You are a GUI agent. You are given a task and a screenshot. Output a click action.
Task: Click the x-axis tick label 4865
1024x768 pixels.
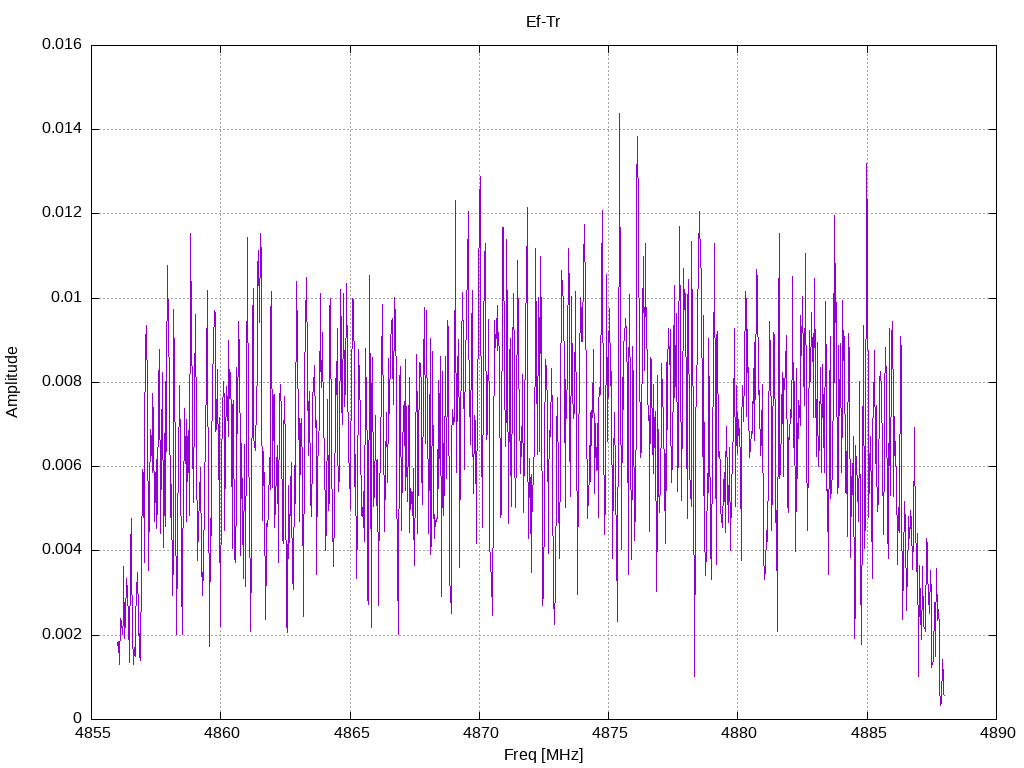[350, 733]
